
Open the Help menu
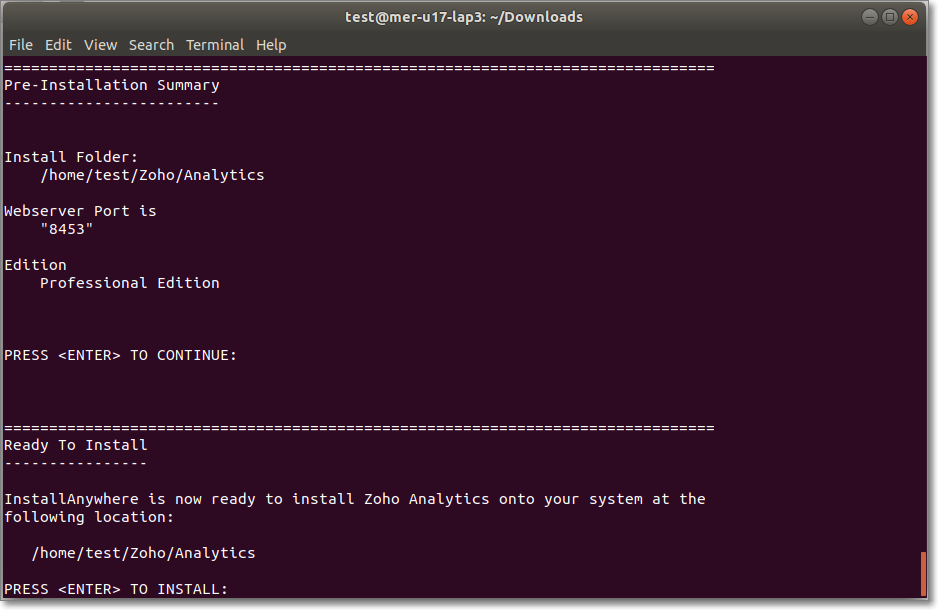click(271, 45)
